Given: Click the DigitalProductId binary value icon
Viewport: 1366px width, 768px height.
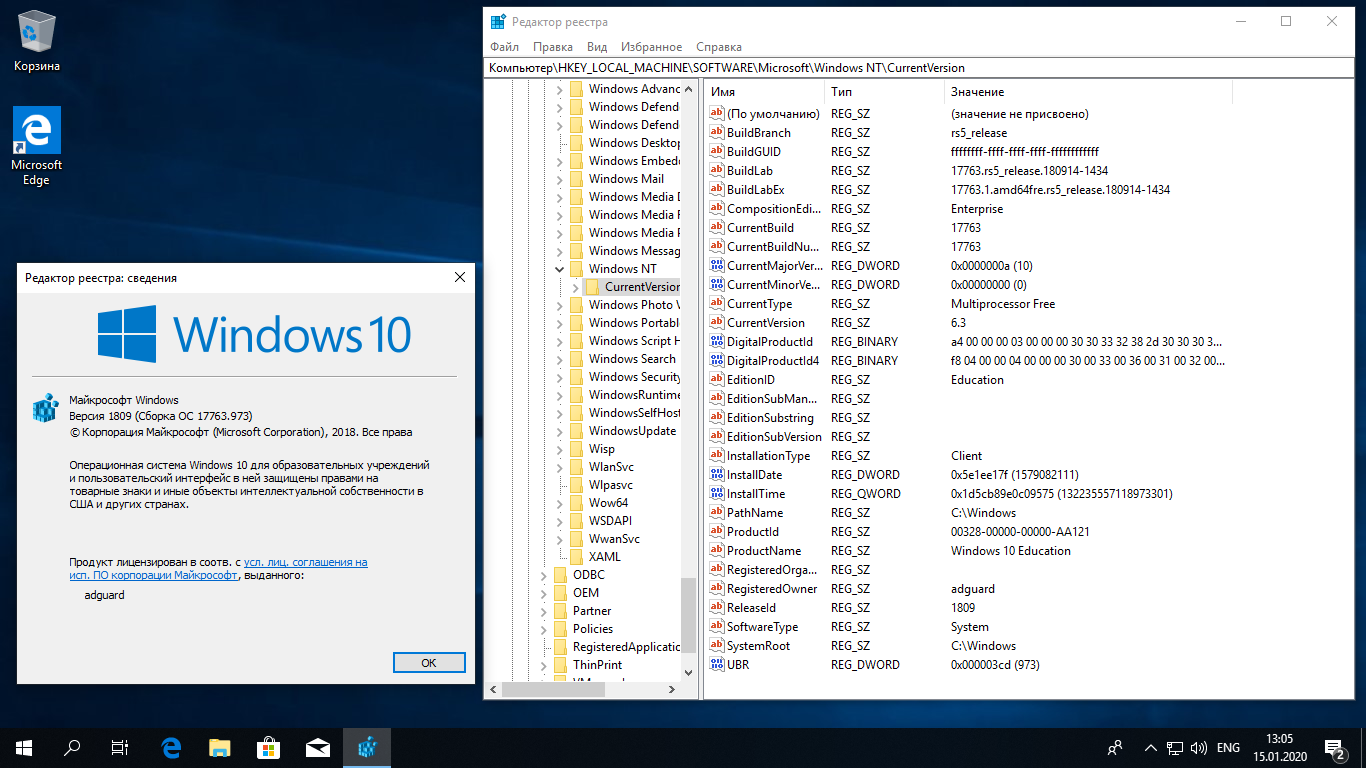Looking at the screenshot, I should pos(716,342).
